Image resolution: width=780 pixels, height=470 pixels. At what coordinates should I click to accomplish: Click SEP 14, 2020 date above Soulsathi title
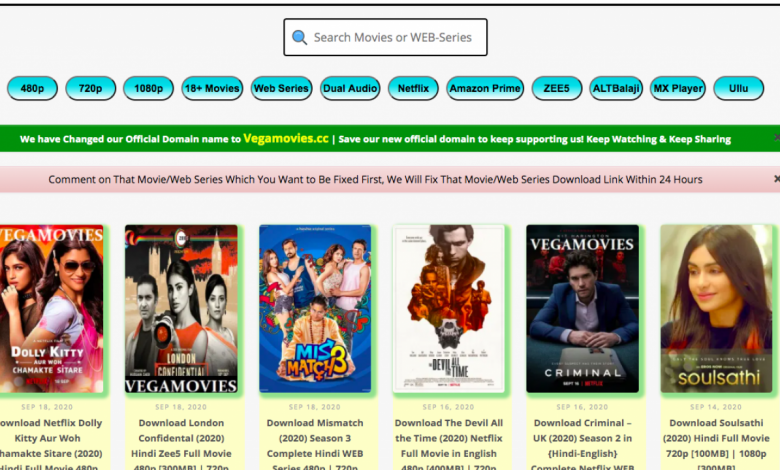point(716,407)
